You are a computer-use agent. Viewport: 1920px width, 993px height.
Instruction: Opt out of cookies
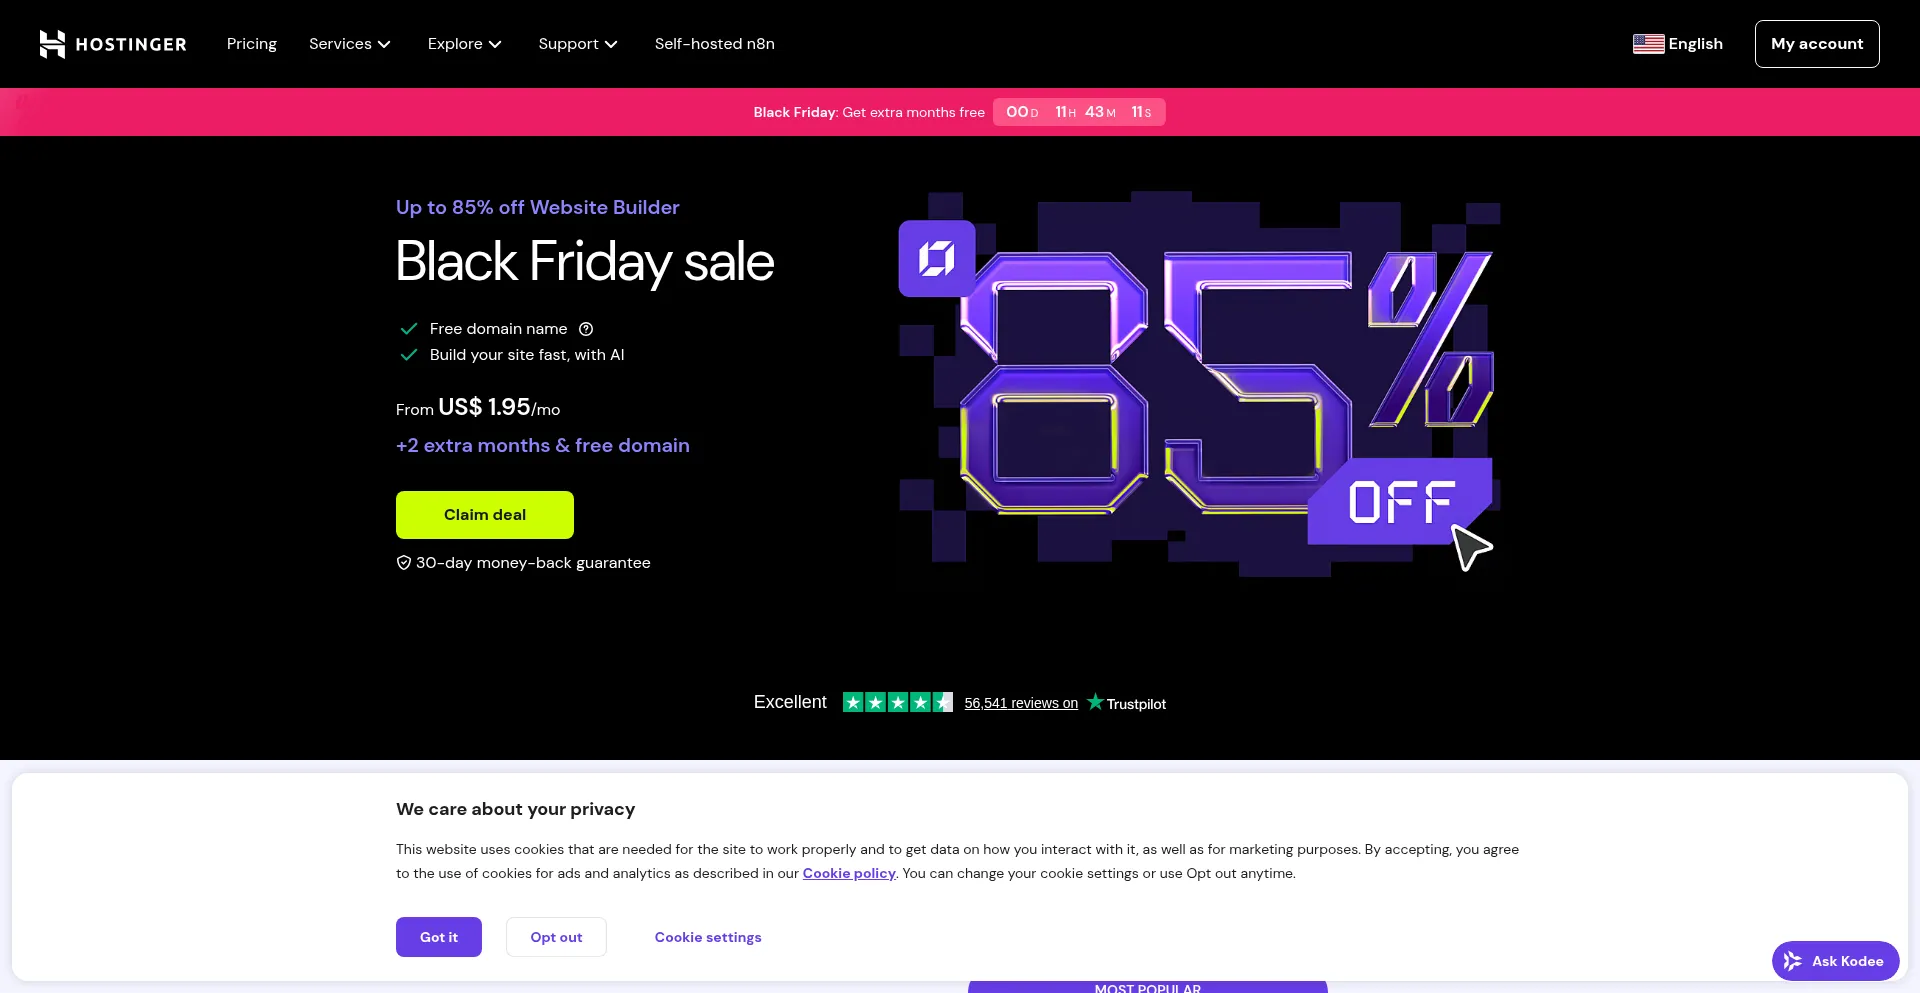(556, 937)
